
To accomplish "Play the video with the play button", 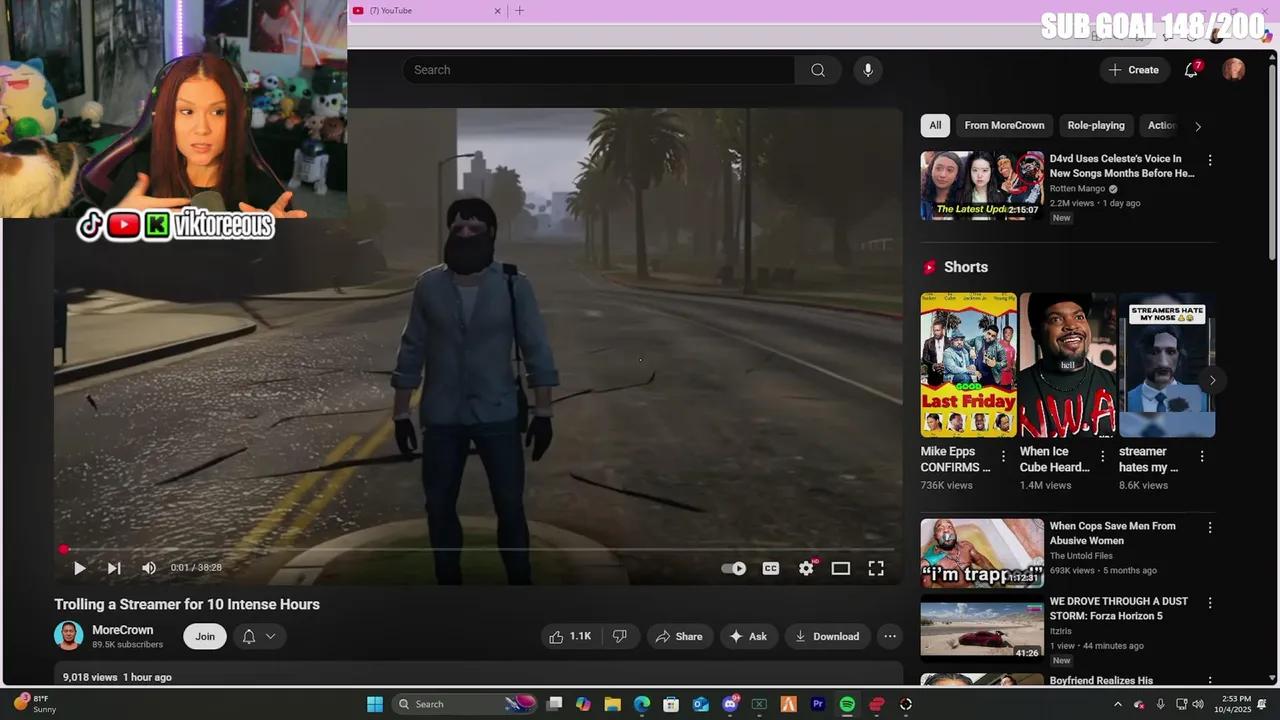I will [x=79, y=568].
